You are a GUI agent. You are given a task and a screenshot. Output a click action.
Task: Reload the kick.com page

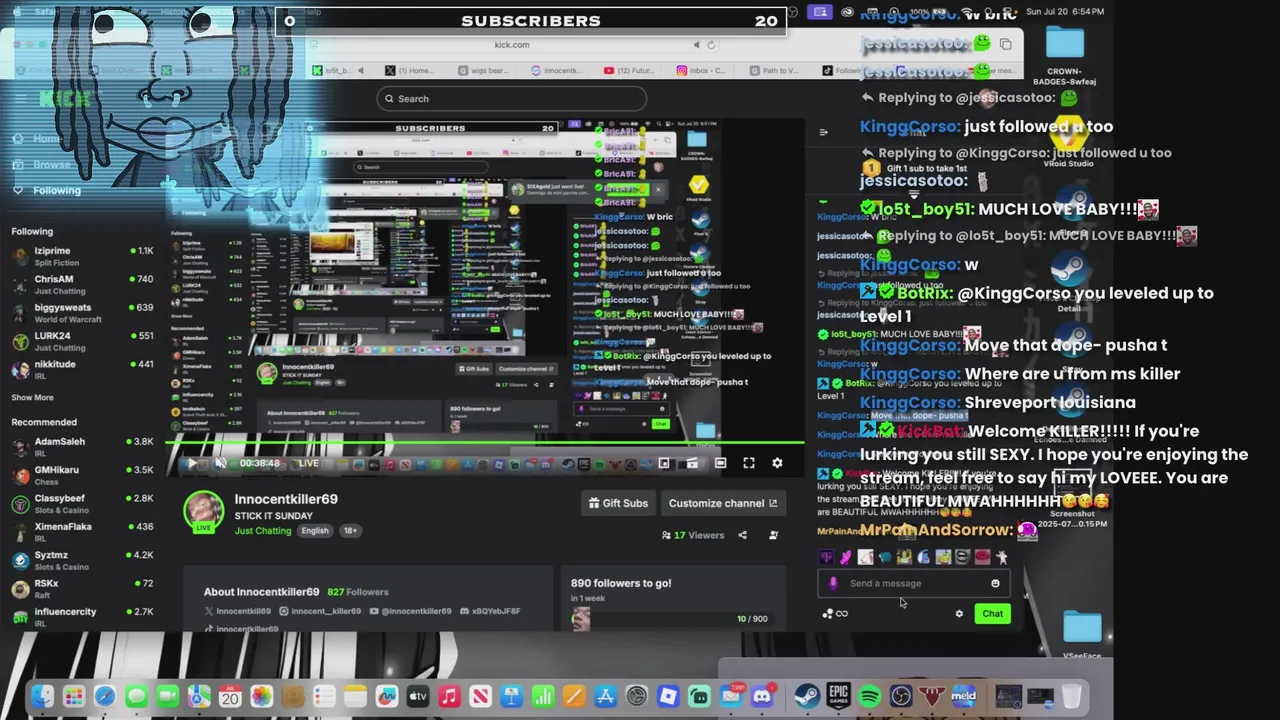click(x=711, y=44)
